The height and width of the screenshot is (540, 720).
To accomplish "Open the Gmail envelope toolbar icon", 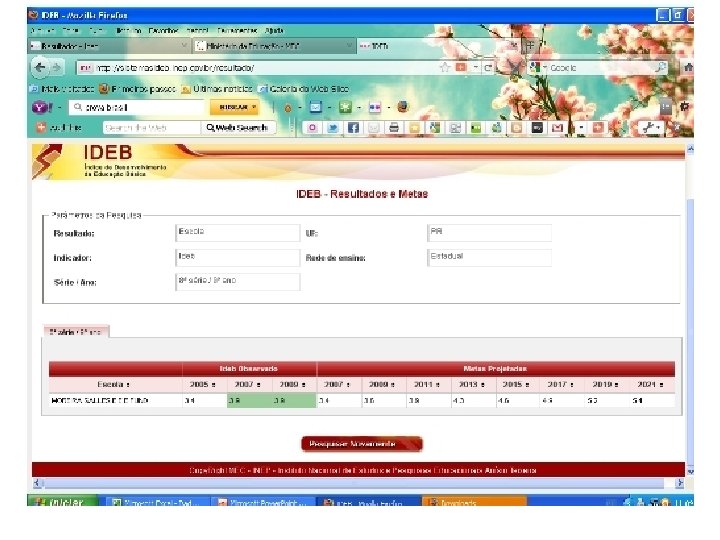I will (x=557, y=128).
